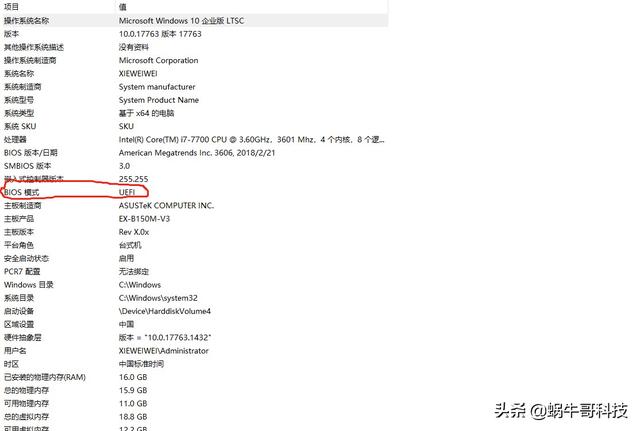The width and height of the screenshot is (640, 431).
Task: Select the 安全启动状态 row
Action: pos(194,258)
